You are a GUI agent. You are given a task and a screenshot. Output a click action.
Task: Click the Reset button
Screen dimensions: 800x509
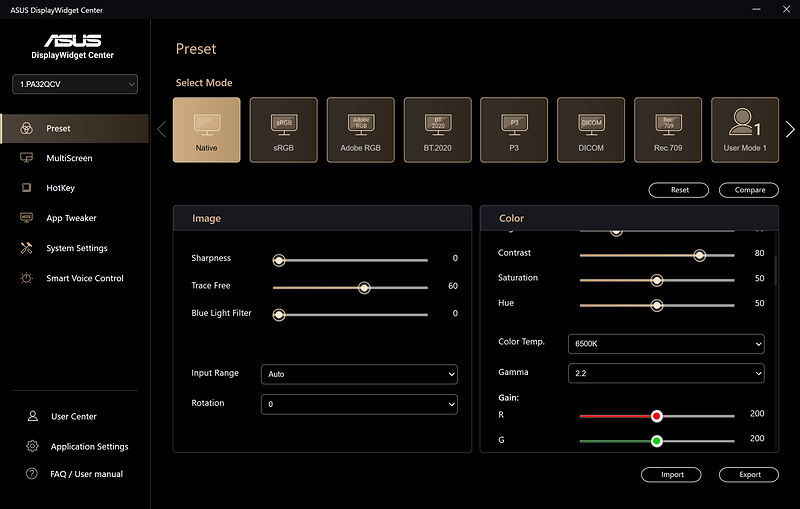[679, 190]
